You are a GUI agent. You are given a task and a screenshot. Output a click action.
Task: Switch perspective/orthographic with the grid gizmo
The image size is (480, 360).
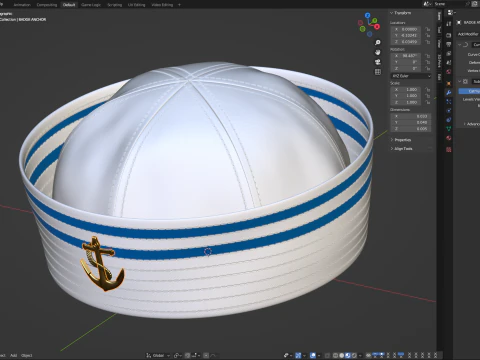[x=378, y=72]
